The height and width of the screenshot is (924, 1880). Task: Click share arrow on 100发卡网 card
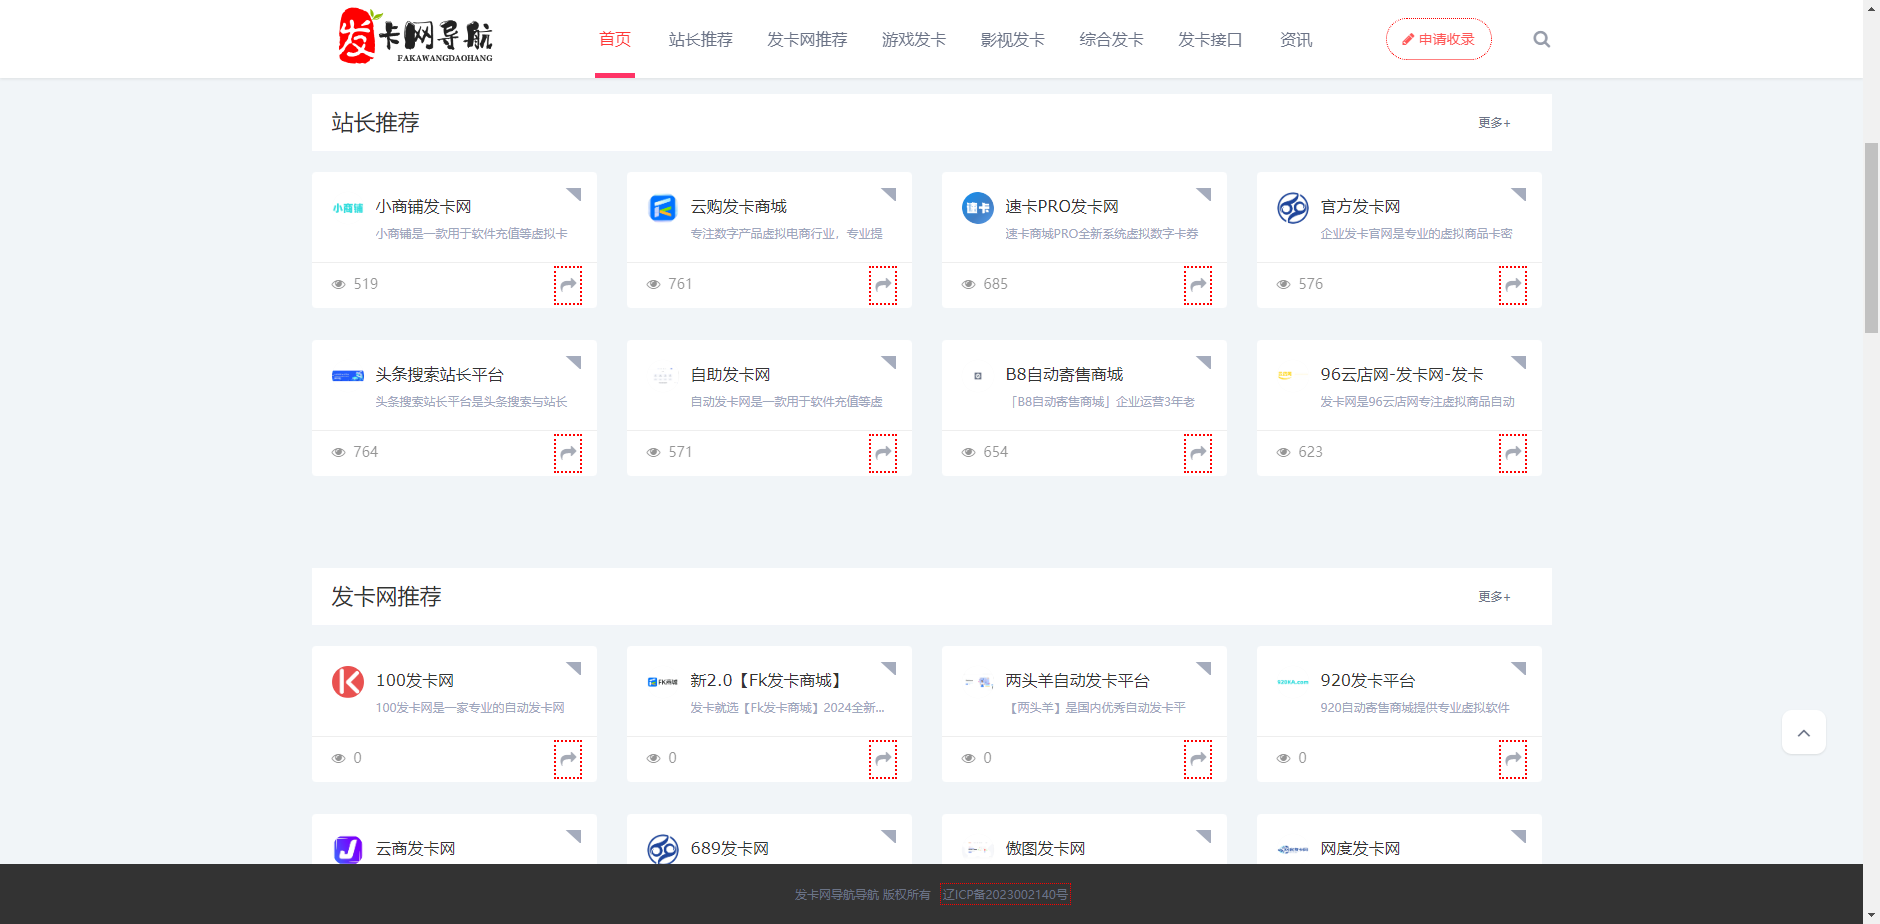coord(568,759)
